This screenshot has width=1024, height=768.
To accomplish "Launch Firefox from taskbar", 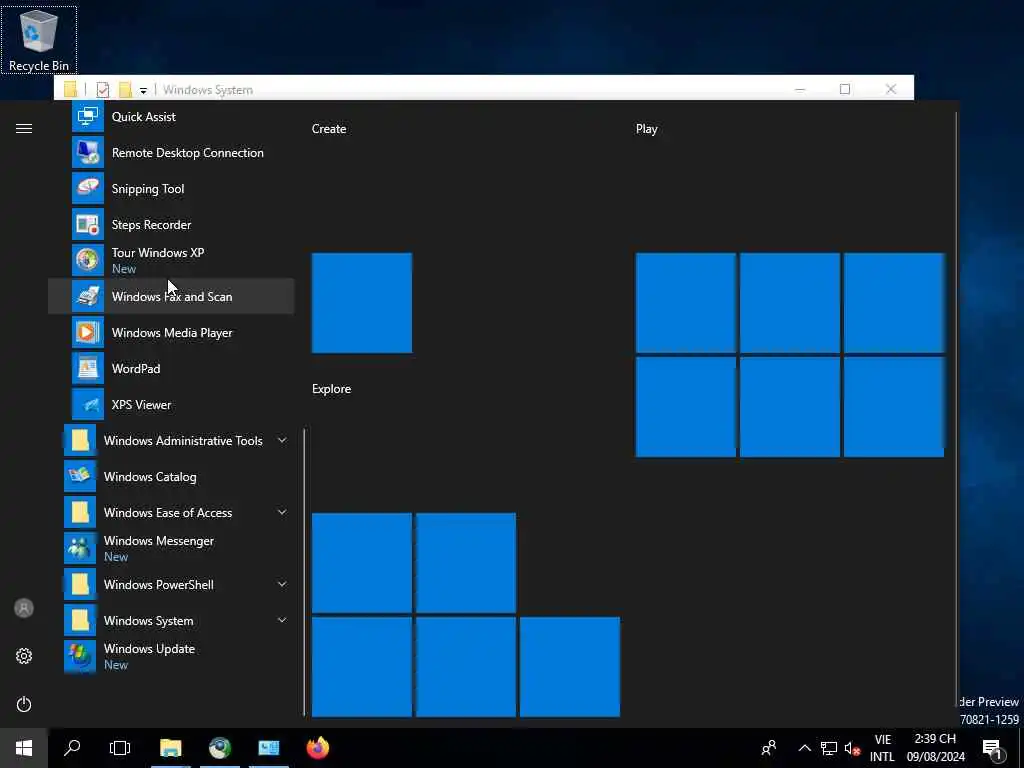I will coord(318,748).
